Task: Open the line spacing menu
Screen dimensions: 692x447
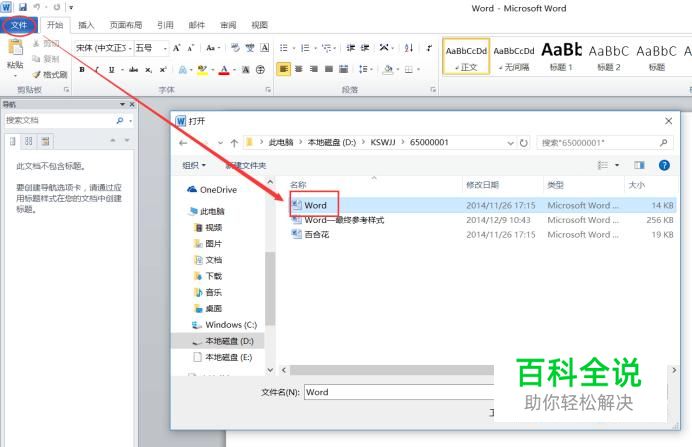Action: pos(364,69)
